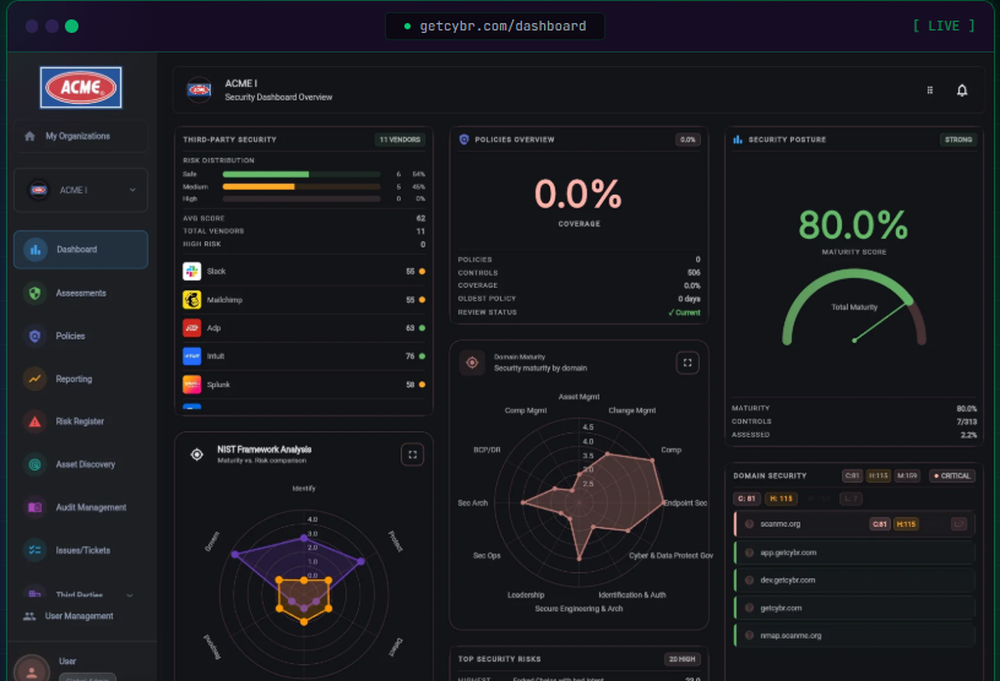Click the Safe risk distribution bar

pos(301,174)
